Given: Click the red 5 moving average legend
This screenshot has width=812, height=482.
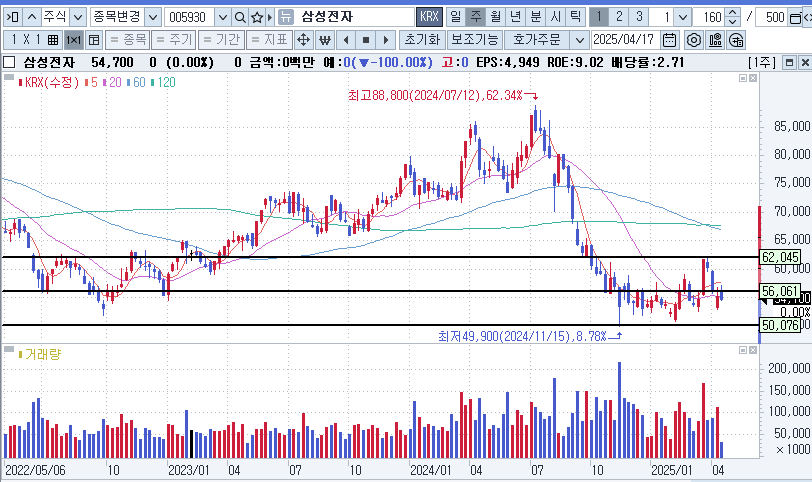Looking at the screenshot, I should 91,82.
